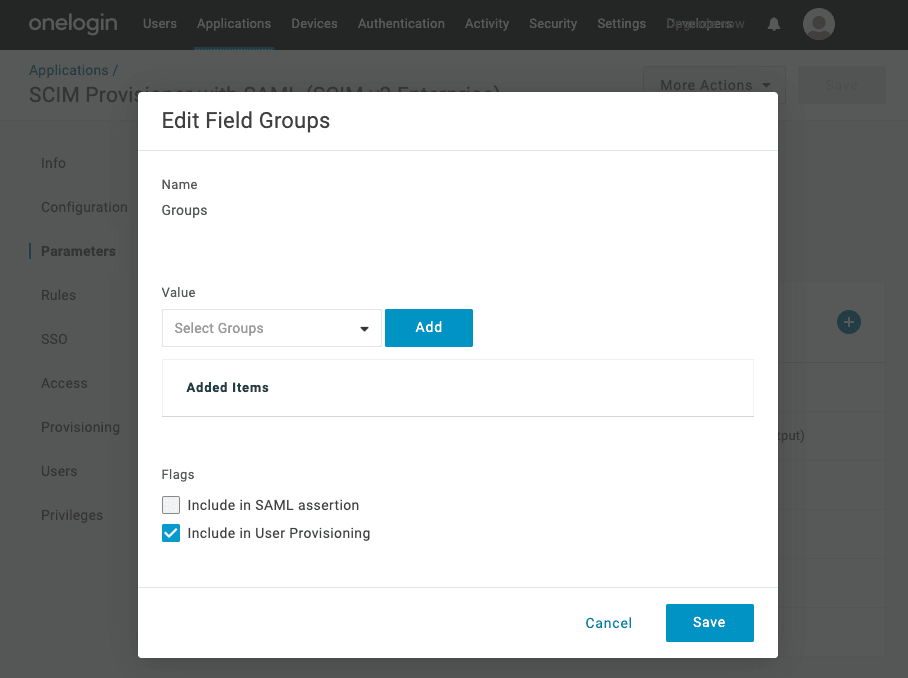
Task: Click the onelogin logo
Action: [x=72, y=24]
